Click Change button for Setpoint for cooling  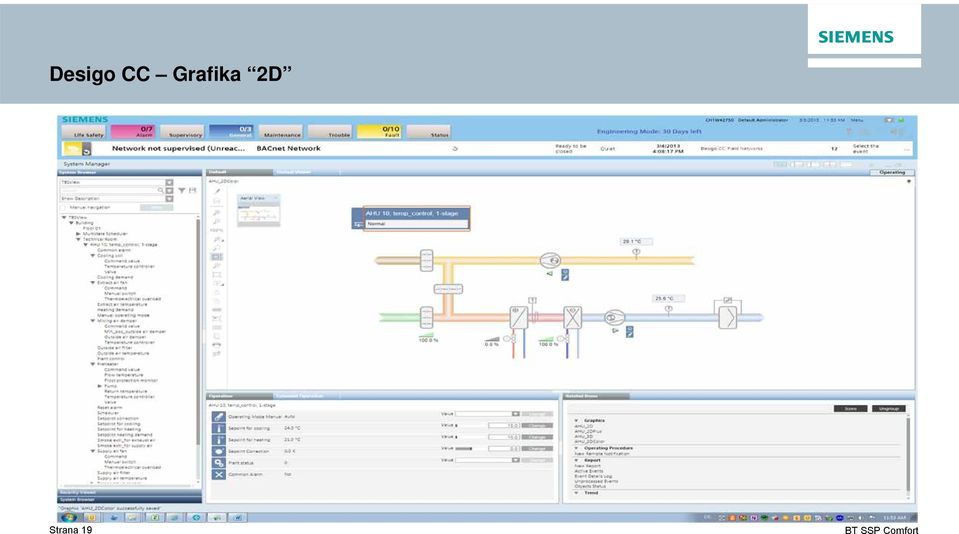point(537,426)
